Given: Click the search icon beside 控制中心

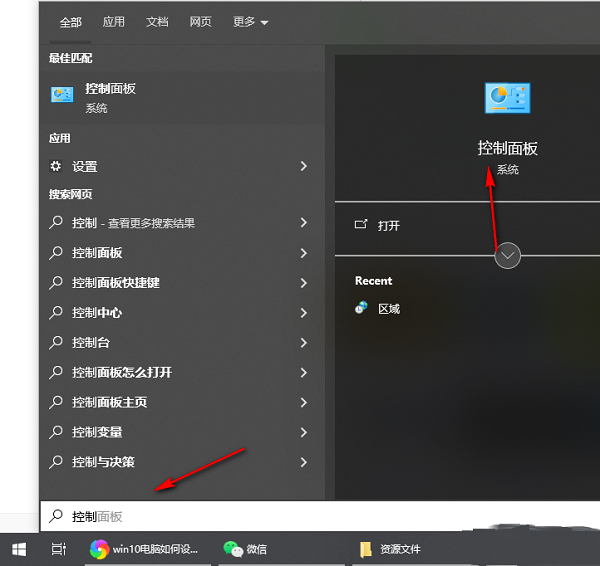Looking at the screenshot, I should tap(56, 313).
